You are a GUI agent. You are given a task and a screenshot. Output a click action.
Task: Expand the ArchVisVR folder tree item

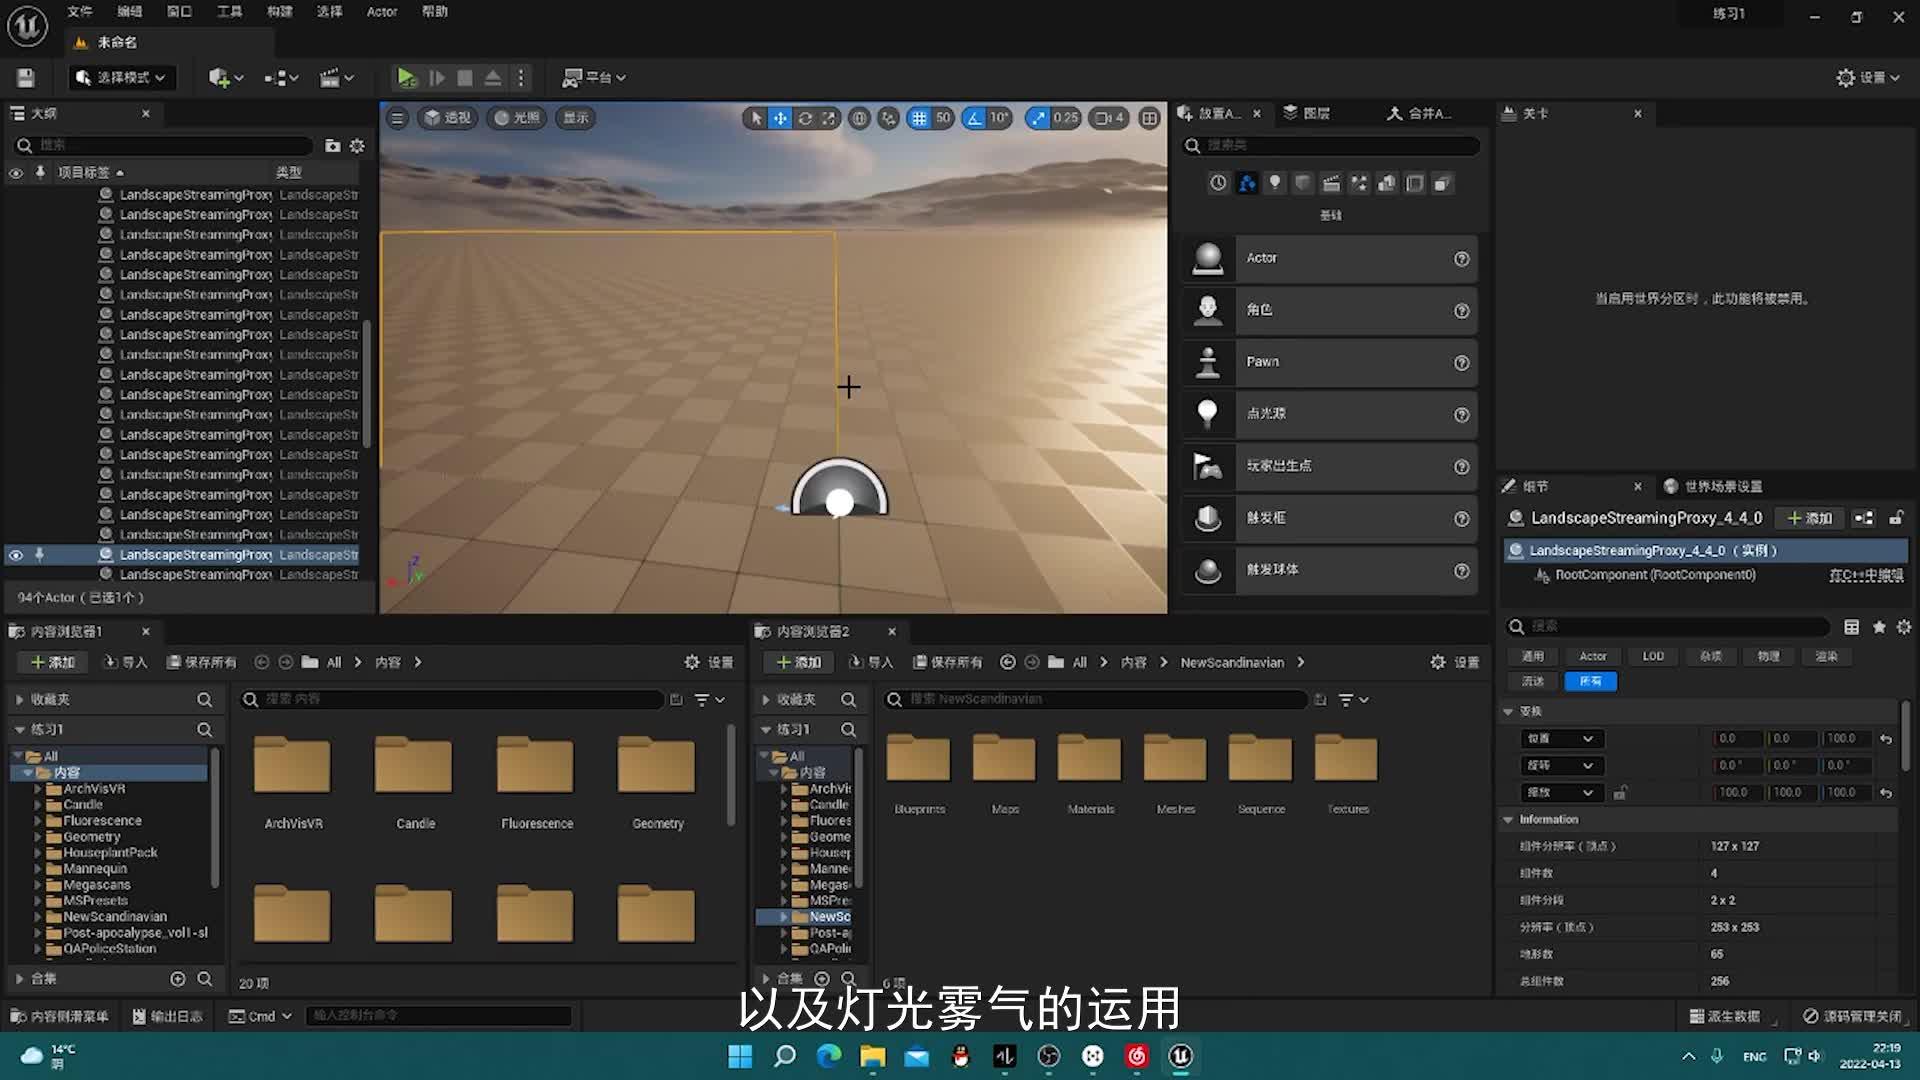[x=38, y=789]
